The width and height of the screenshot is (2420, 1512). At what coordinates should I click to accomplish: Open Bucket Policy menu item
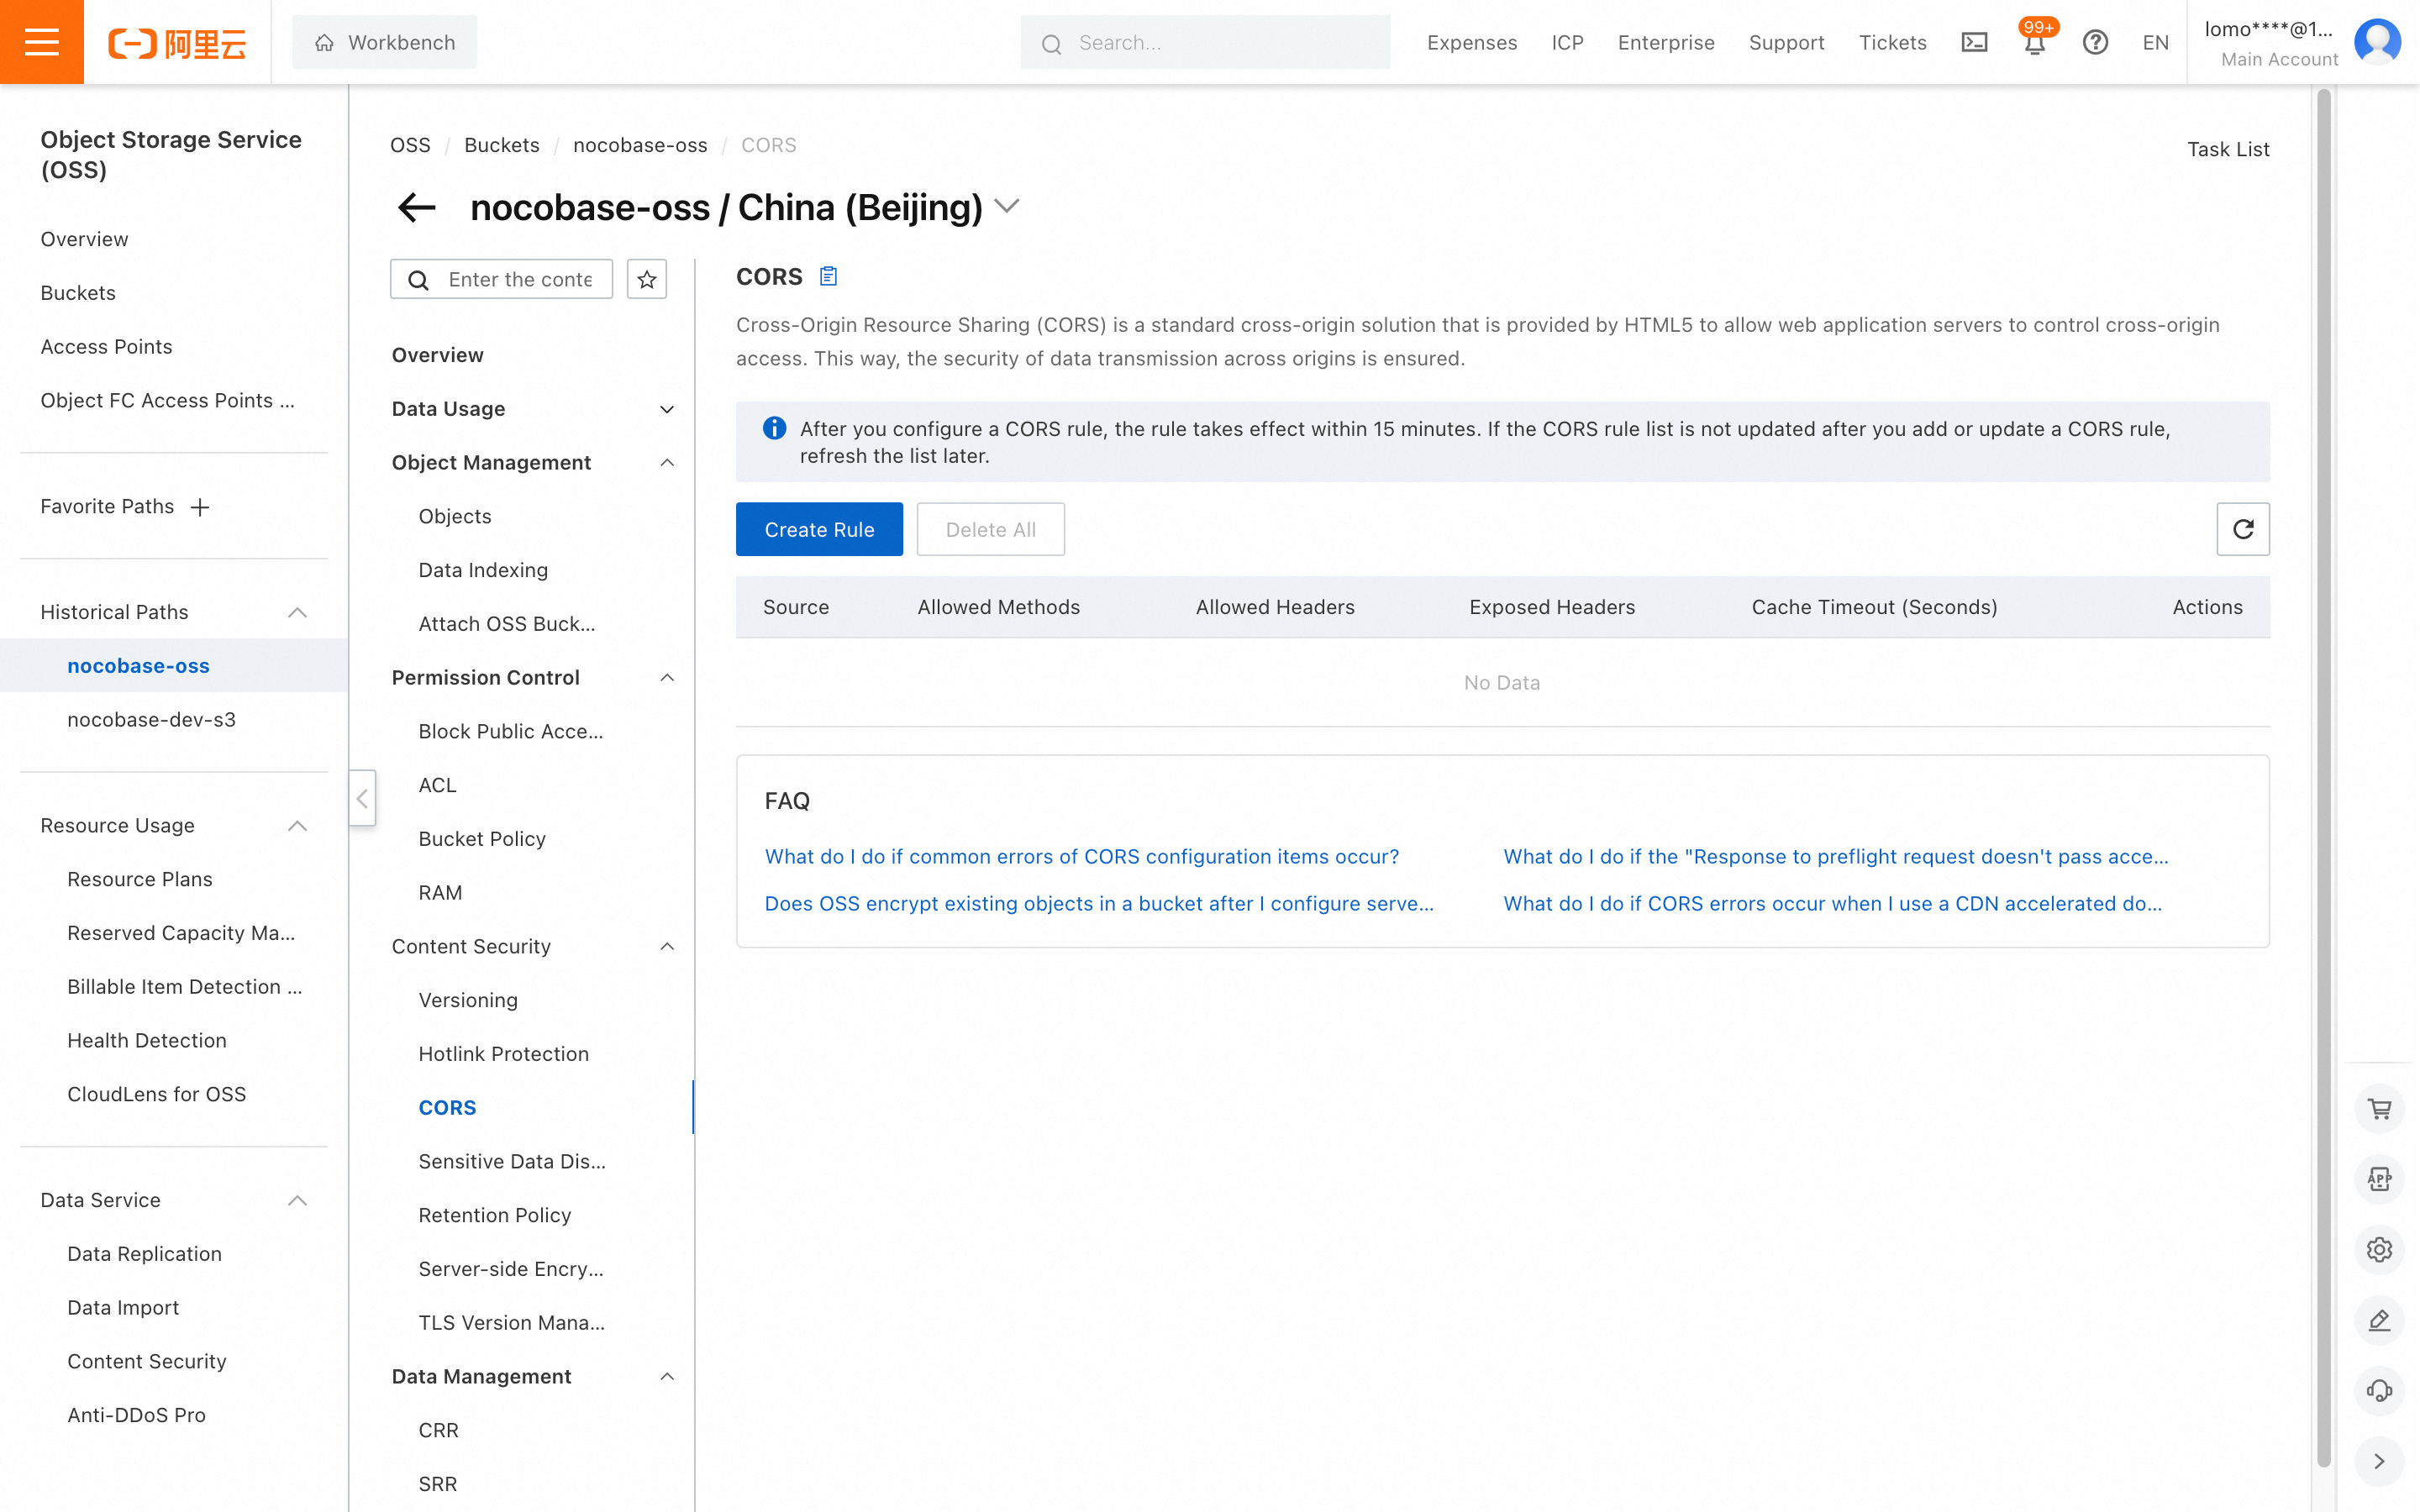click(x=482, y=839)
